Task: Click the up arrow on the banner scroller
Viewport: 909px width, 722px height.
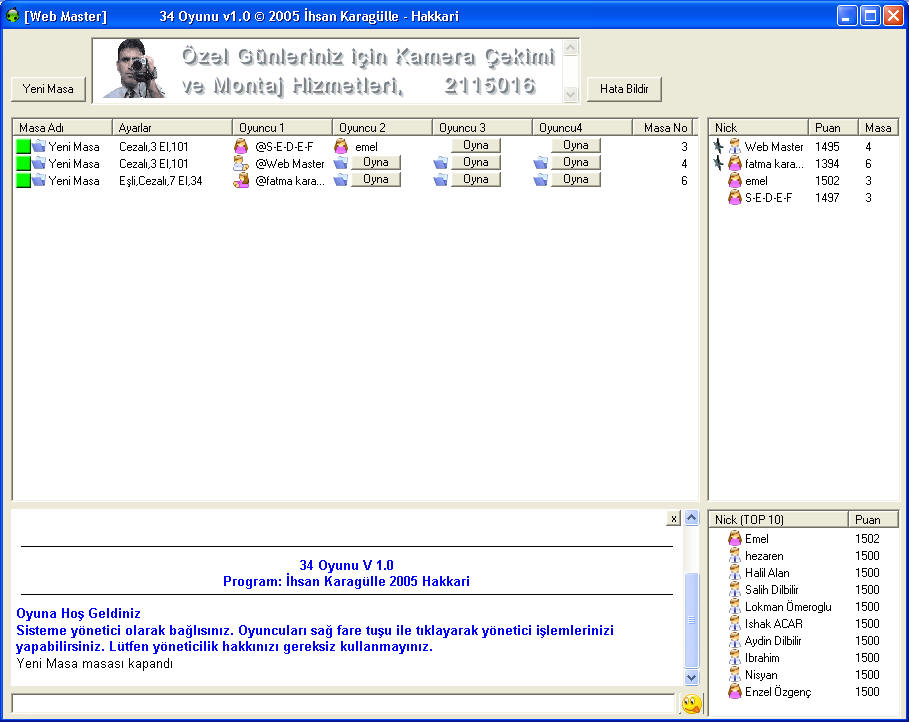Action: [x=570, y=45]
